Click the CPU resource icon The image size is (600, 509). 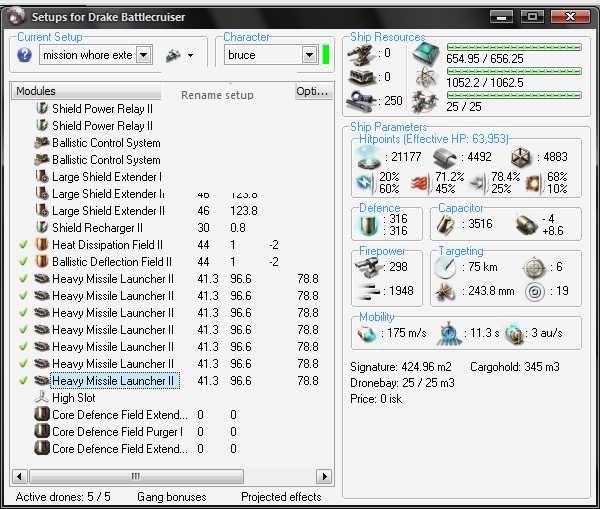(426, 54)
